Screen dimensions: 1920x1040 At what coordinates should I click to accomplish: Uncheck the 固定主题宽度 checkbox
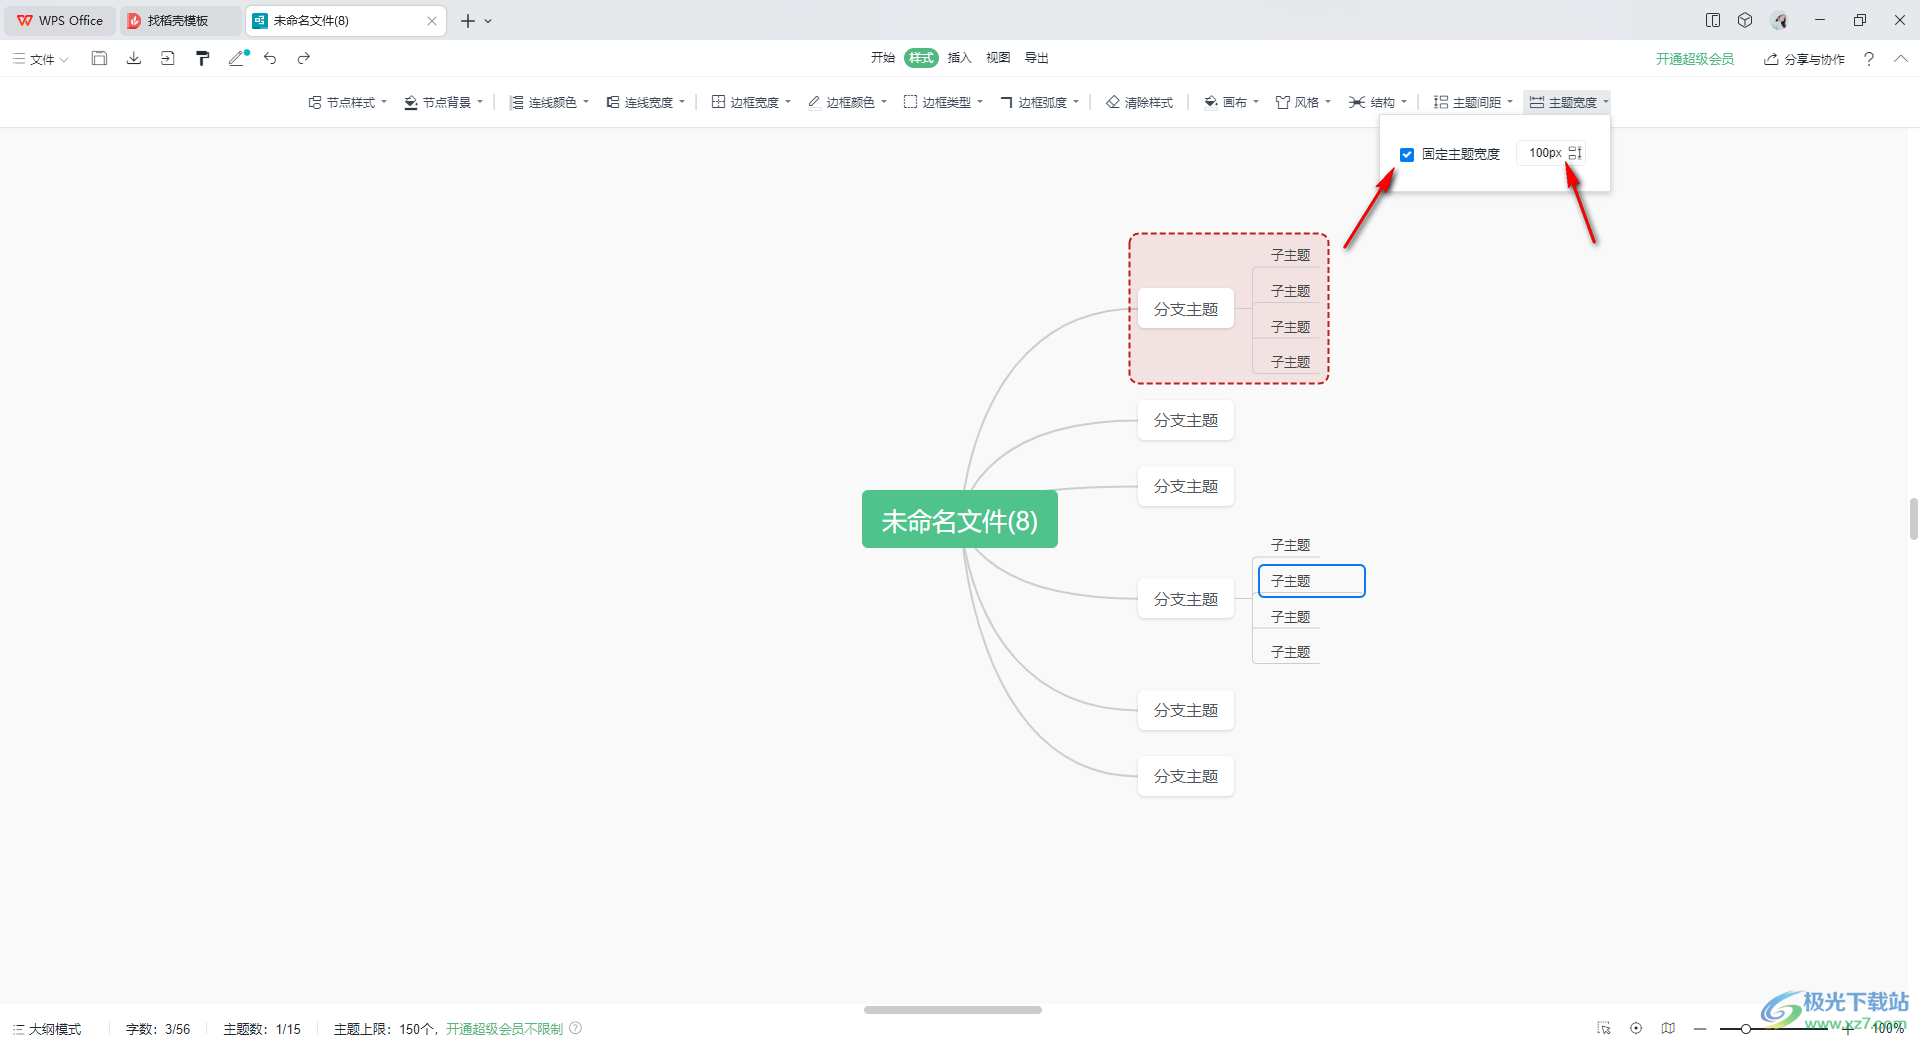click(1407, 154)
